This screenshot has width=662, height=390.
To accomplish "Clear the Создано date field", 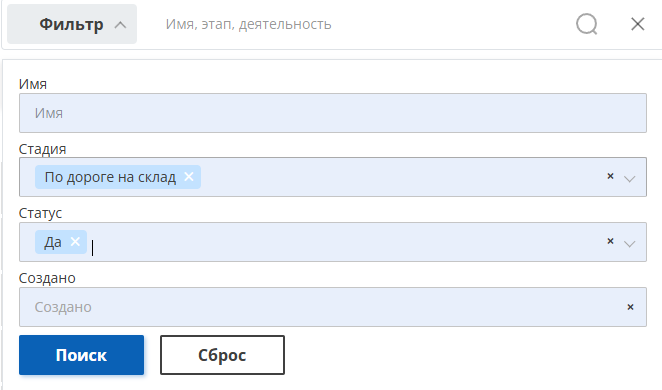I will 630,307.
